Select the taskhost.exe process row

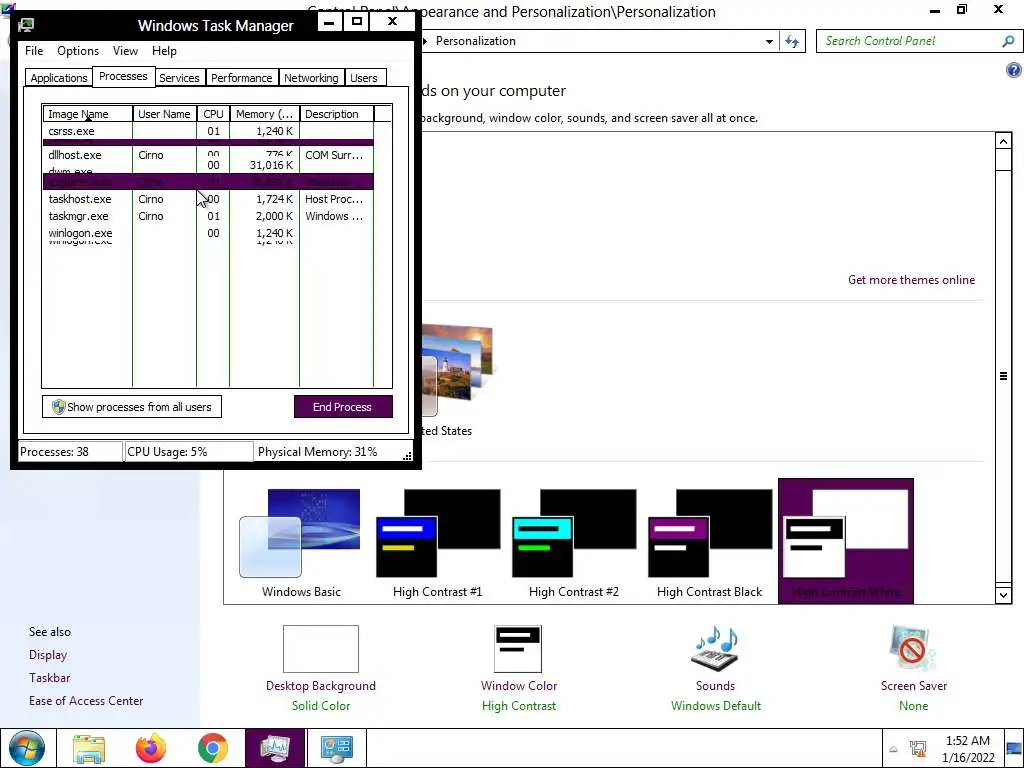208,199
